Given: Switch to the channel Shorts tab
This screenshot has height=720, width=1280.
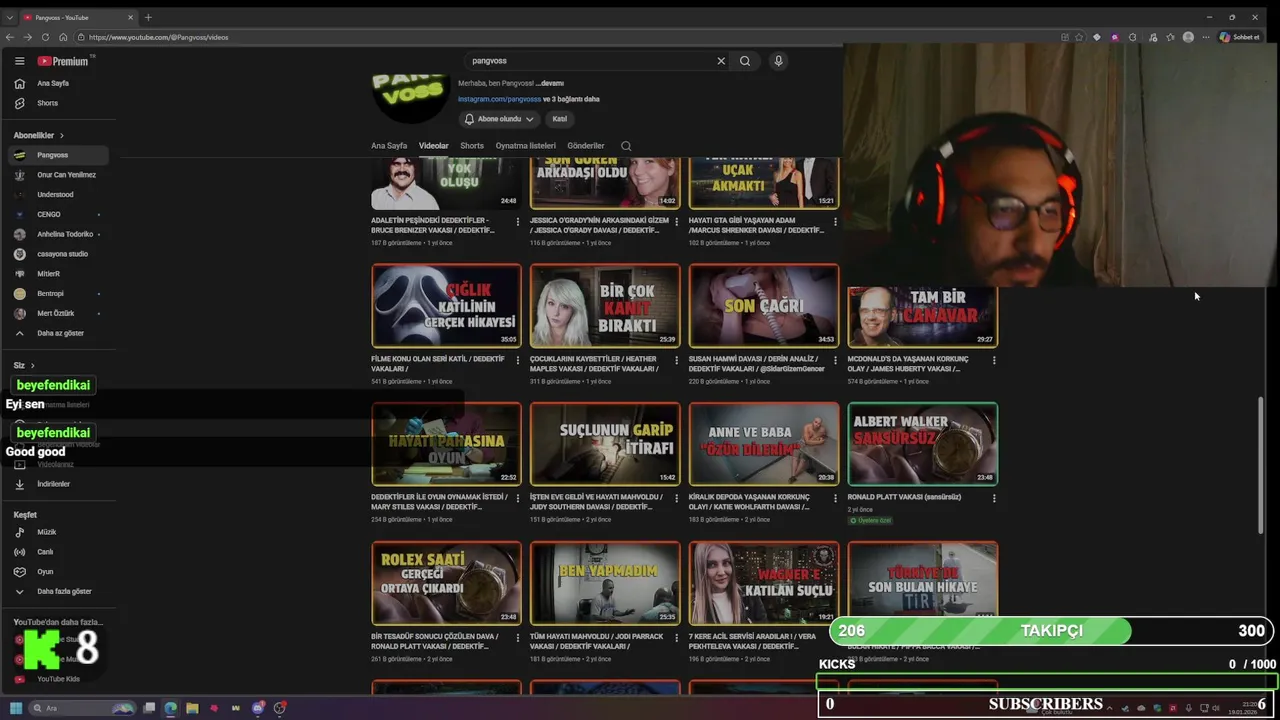Looking at the screenshot, I should point(472,146).
